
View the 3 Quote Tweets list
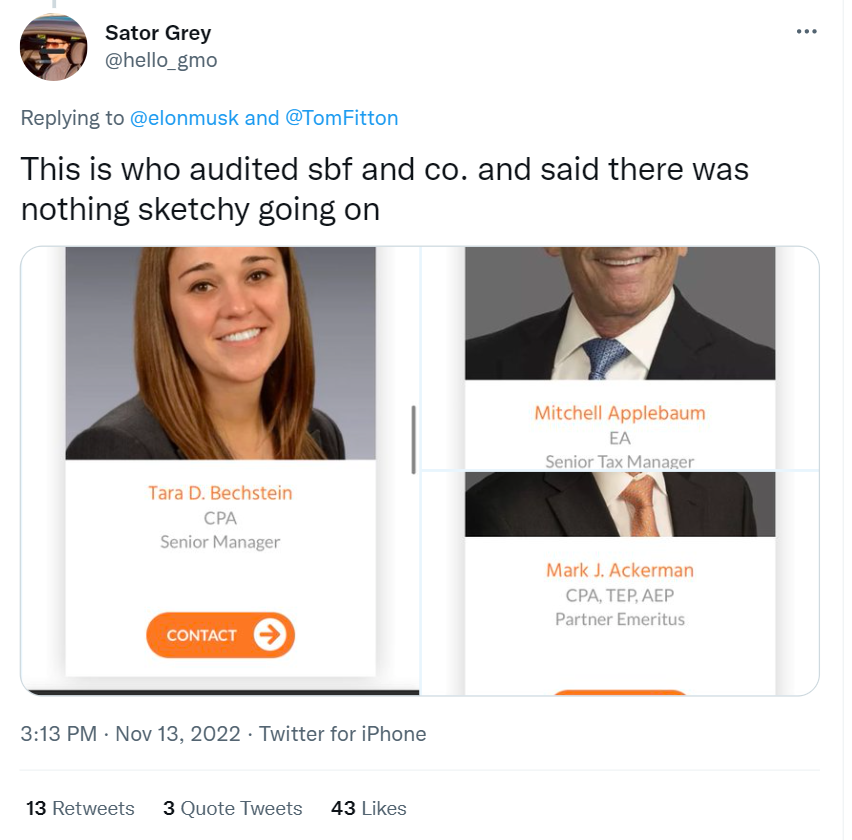232,808
